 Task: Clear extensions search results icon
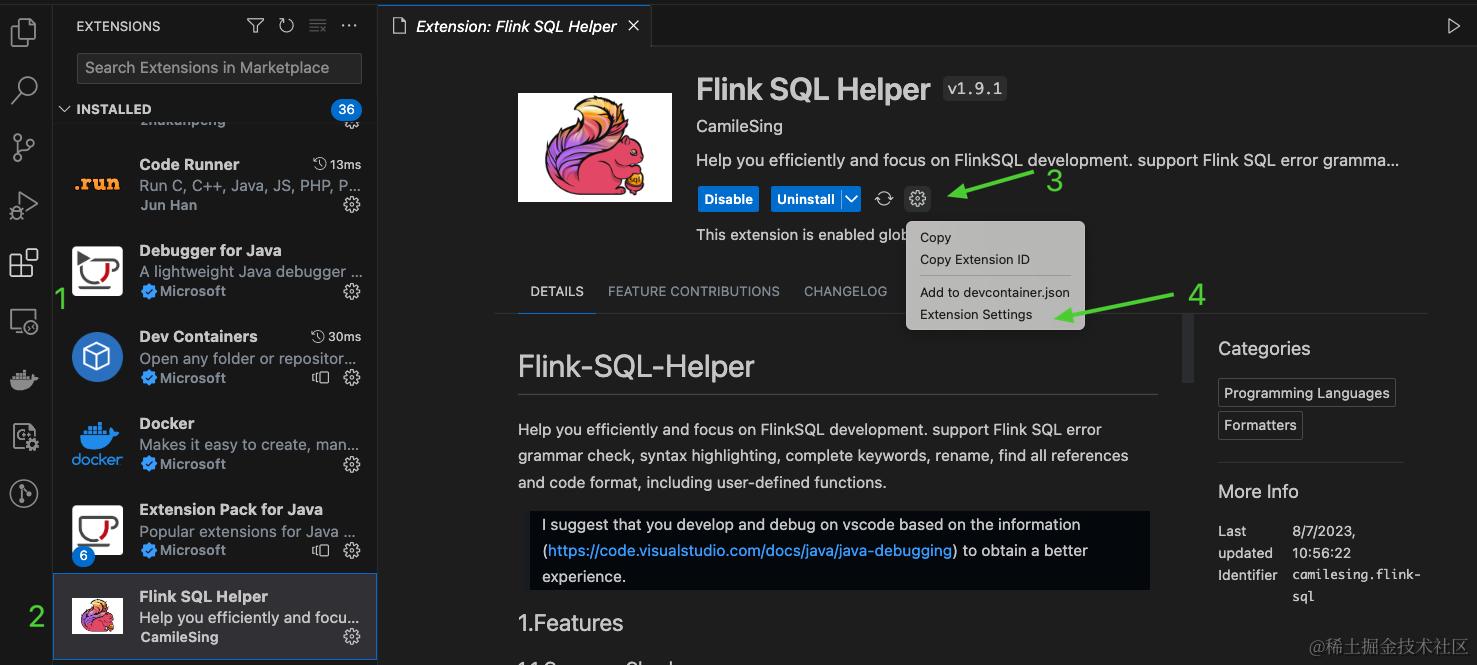(317, 26)
